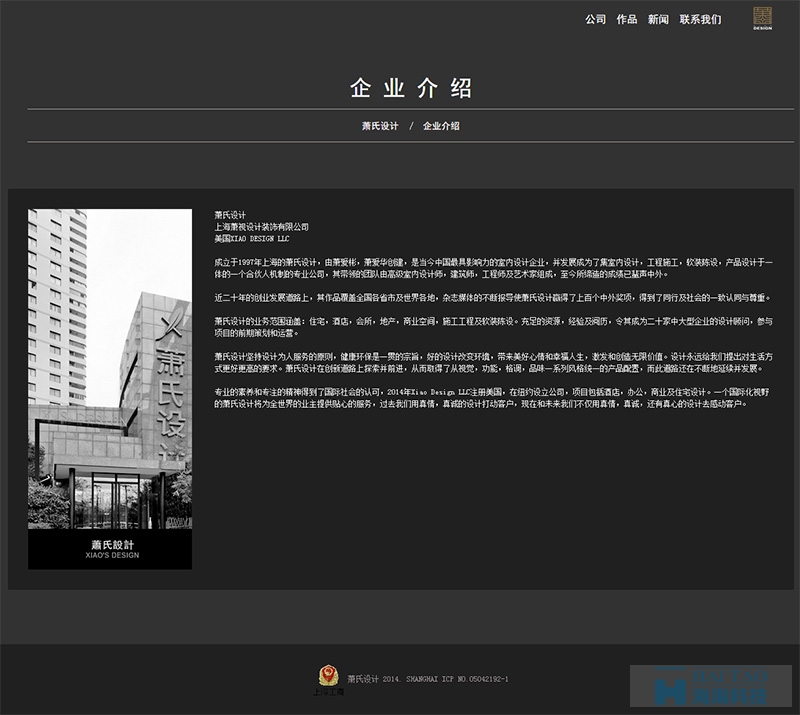Open the 作品 menu item

[x=627, y=19]
